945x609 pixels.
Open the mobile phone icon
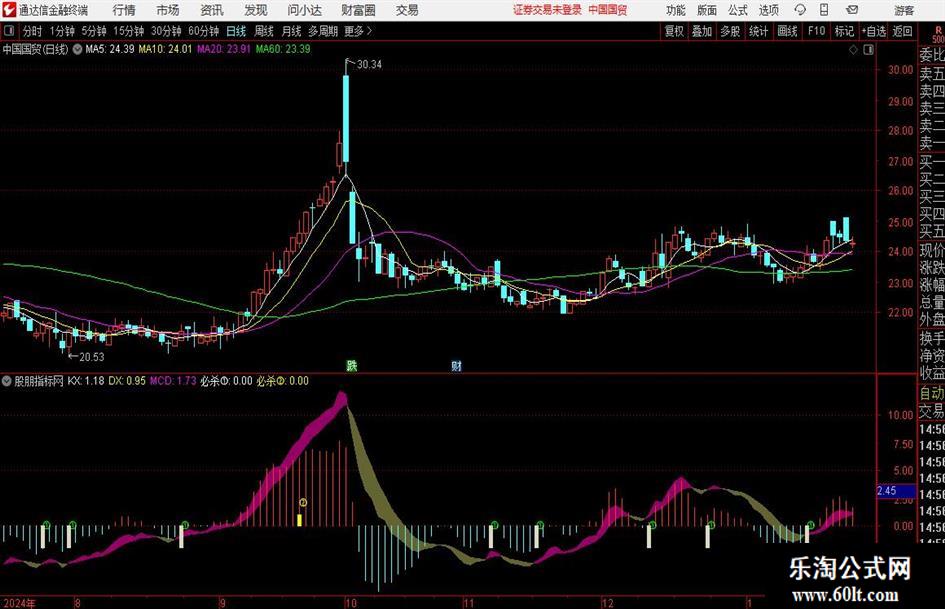tap(824, 10)
